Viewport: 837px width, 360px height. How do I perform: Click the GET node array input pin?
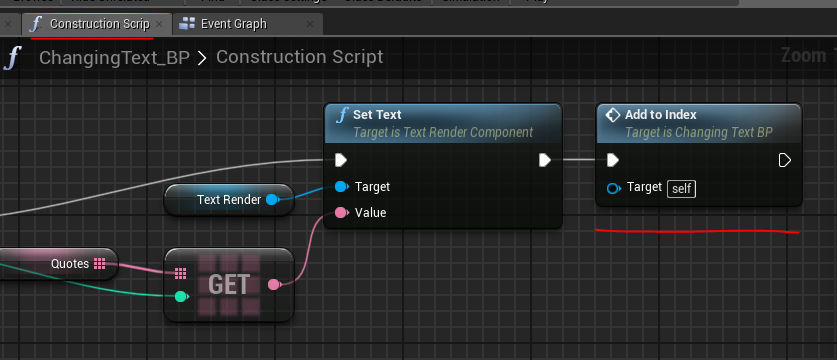point(181,274)
